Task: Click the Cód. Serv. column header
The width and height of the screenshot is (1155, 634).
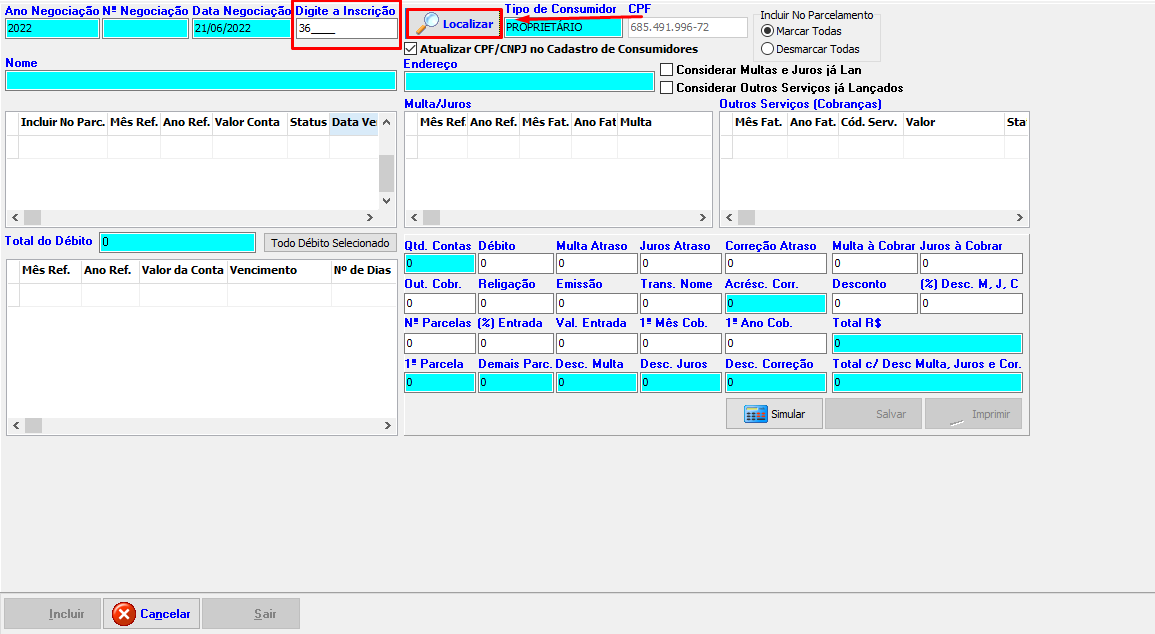Action: pyautogui.click(x=869, y=122)
